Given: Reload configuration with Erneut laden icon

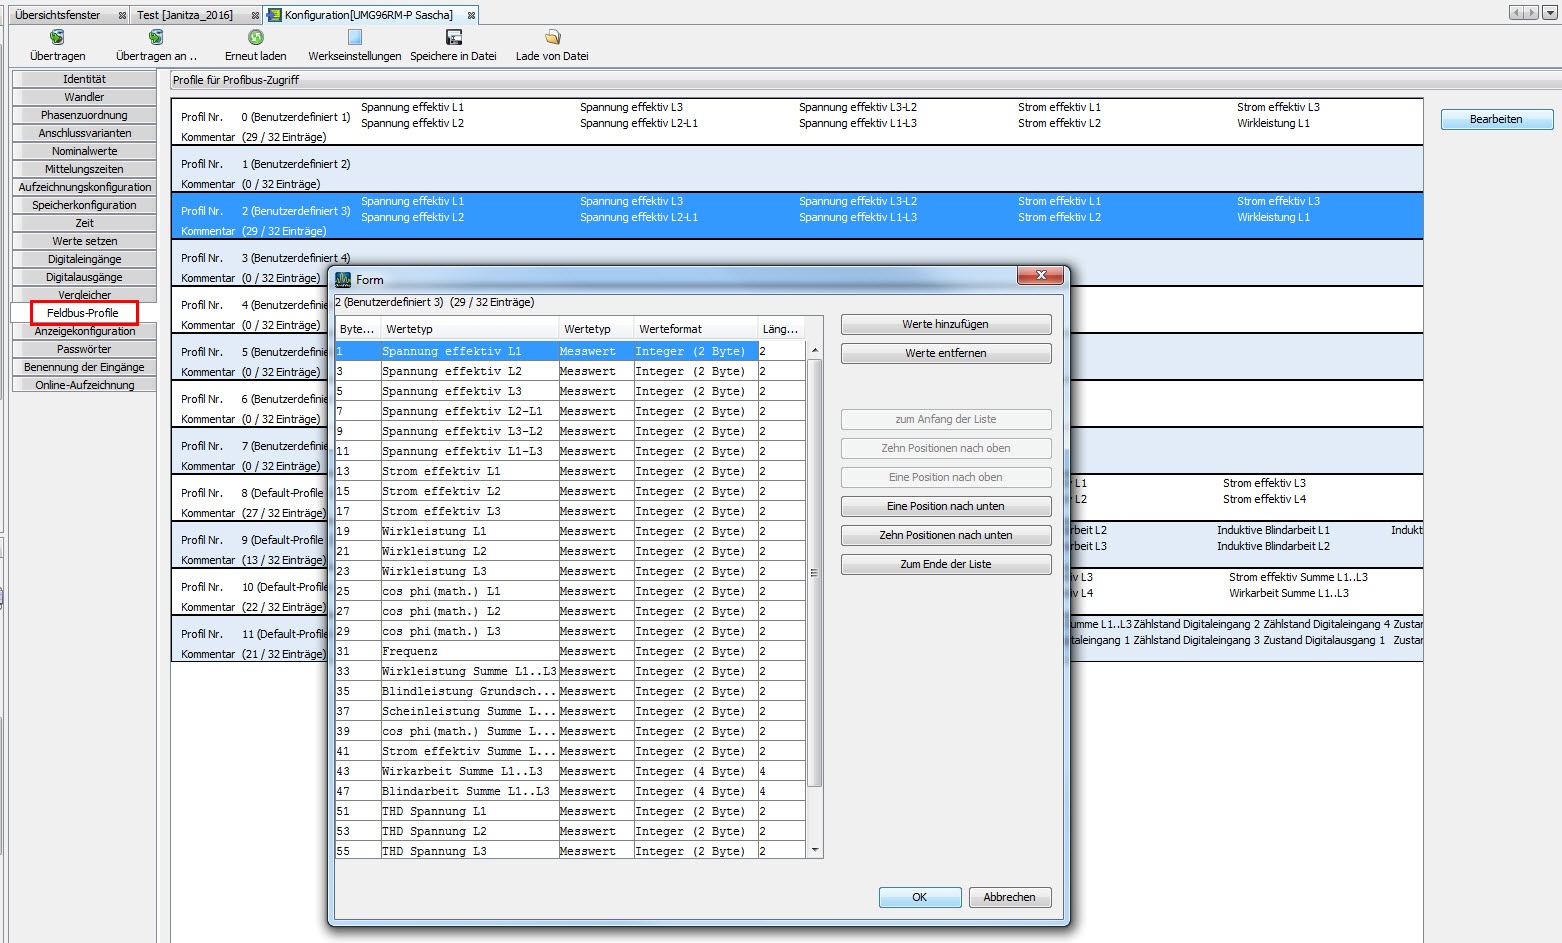Looking at the screenshot, I should tap(255, 38).
